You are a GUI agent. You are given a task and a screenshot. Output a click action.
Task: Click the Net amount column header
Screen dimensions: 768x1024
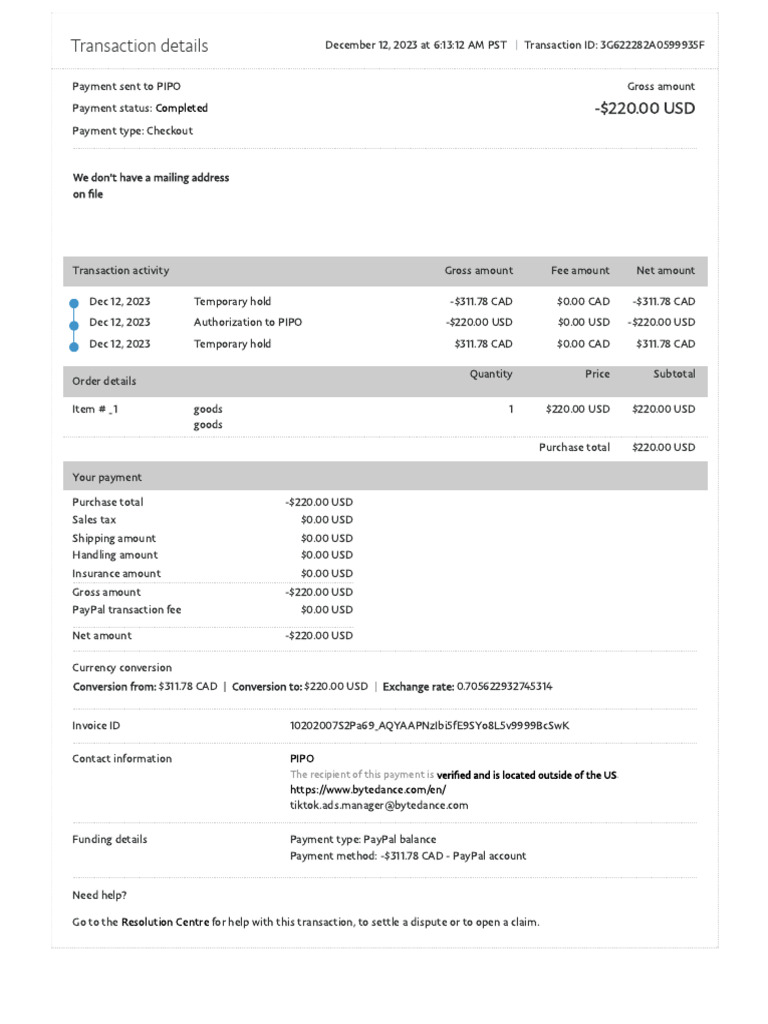tap(665, 270)
